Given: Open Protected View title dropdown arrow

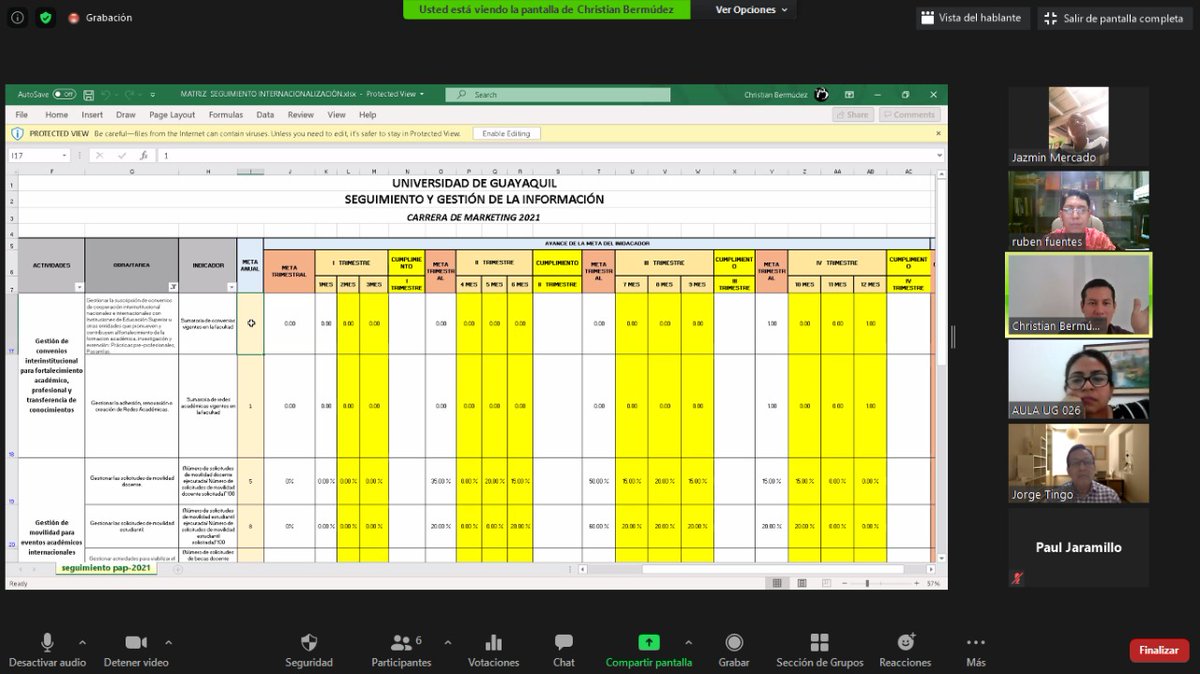Looking at the screenshot, I should (x=421, y=94).
